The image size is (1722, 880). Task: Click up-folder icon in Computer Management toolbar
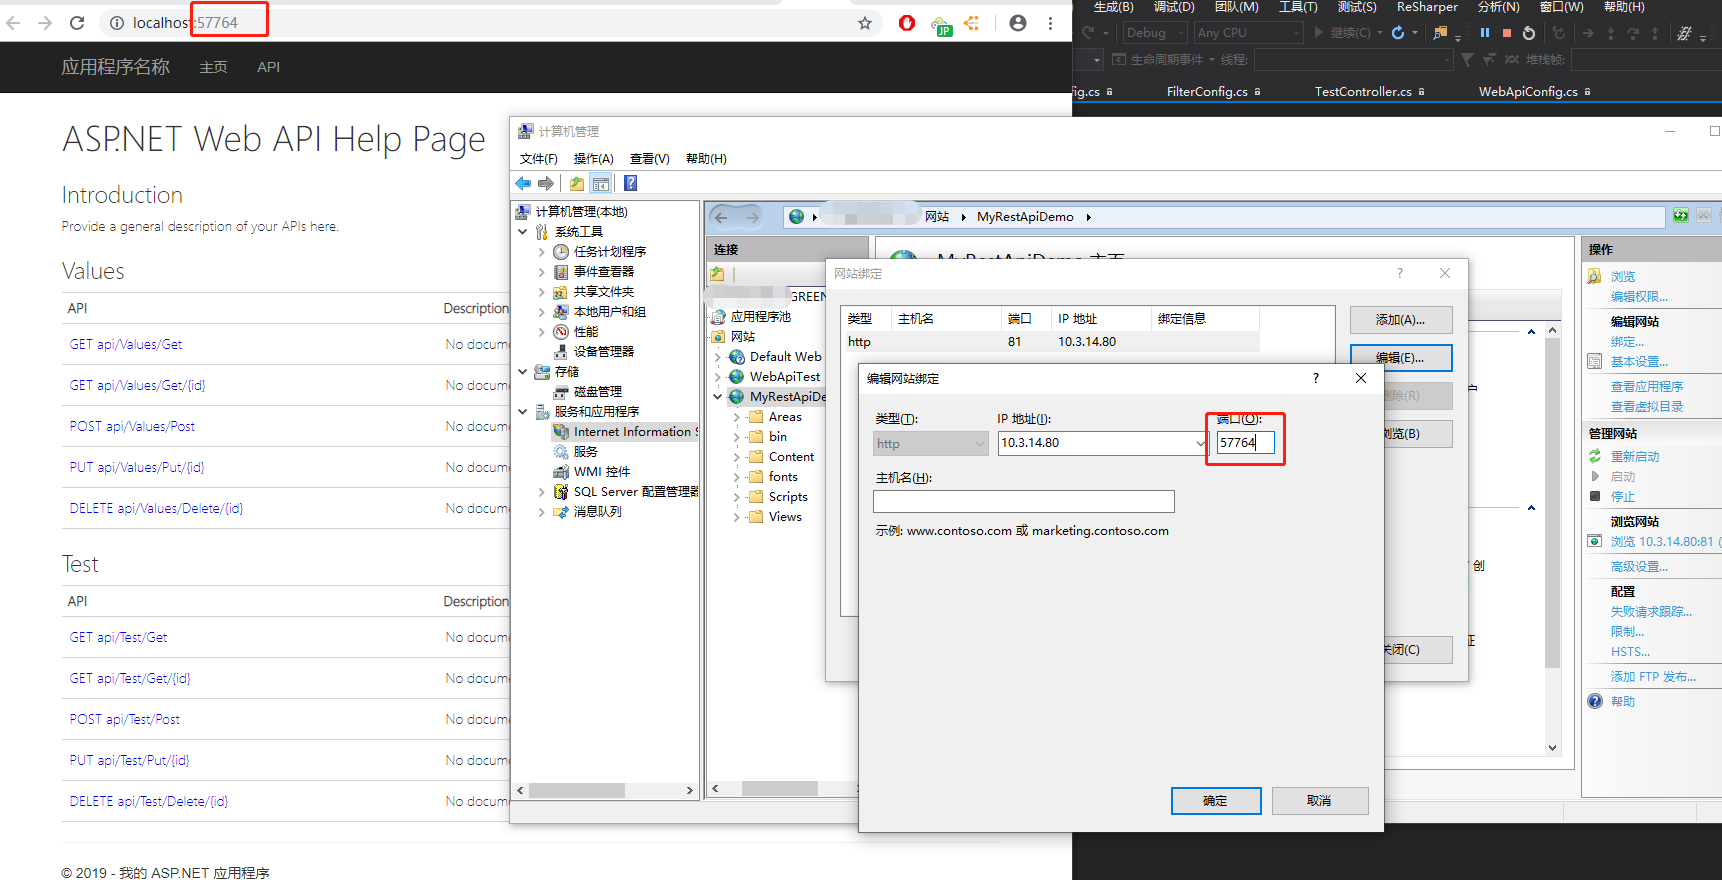(577, 183)
